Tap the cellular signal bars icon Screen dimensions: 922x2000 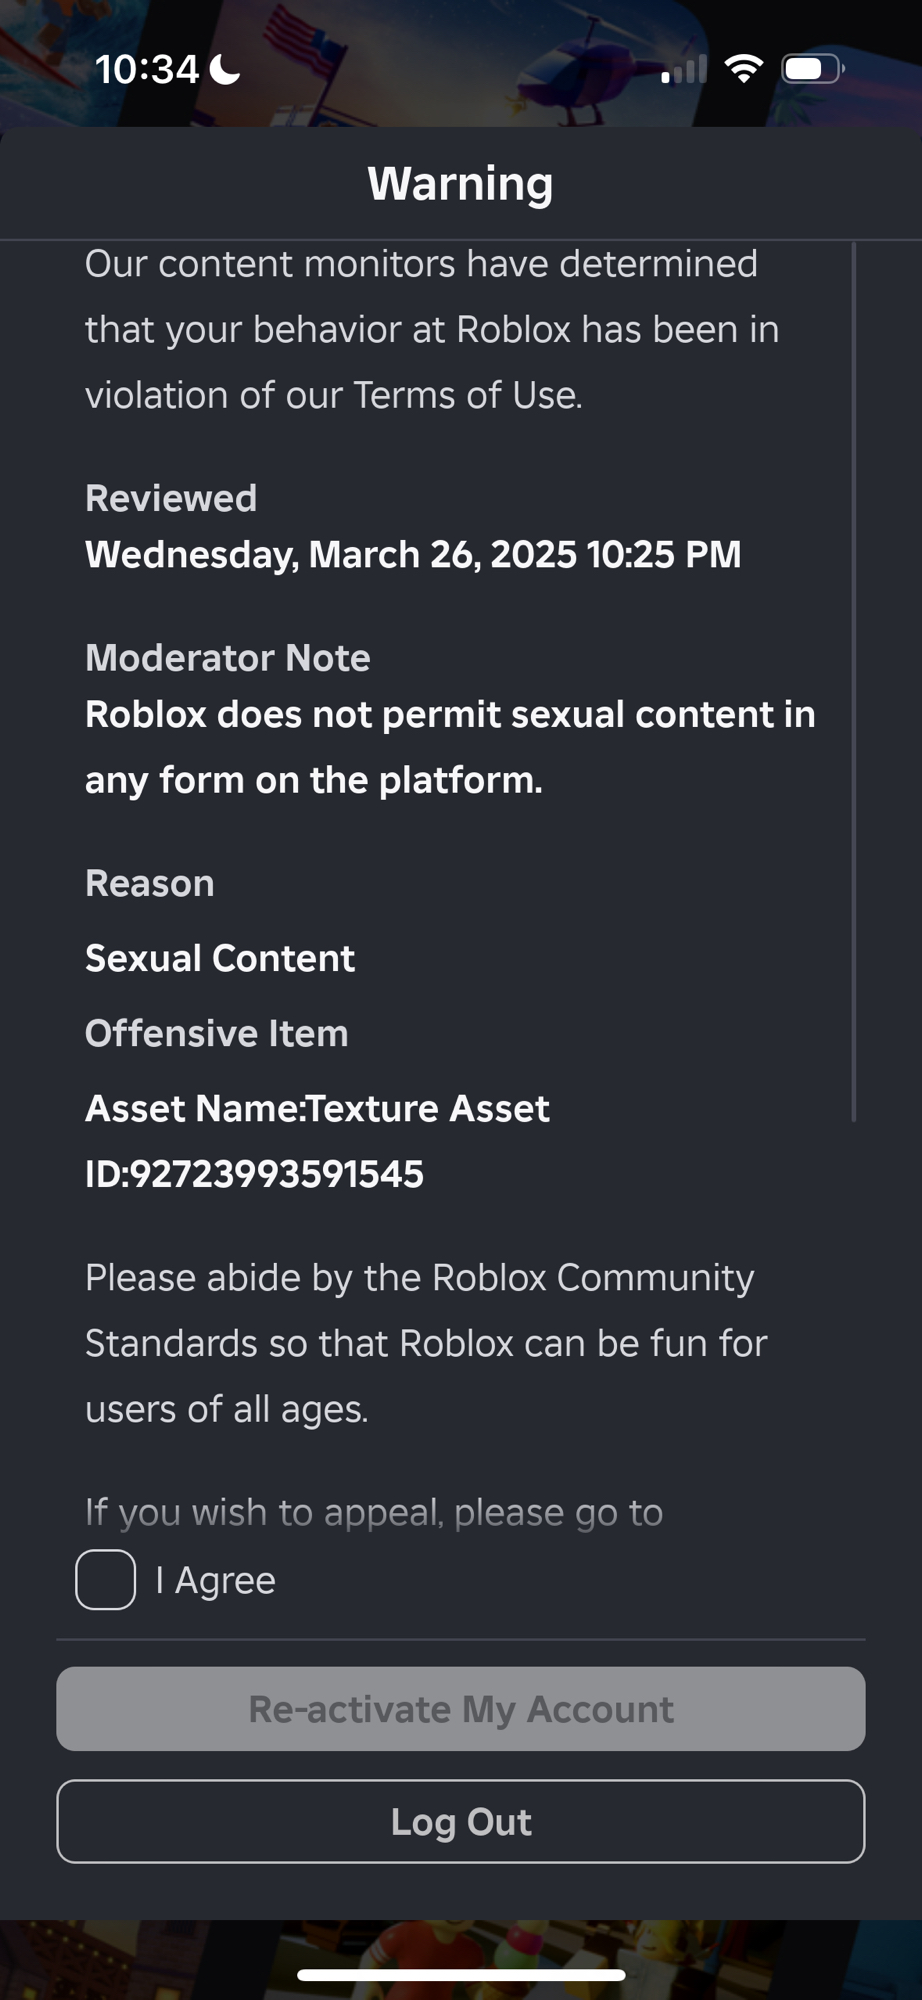pyautogui.click(x=684, y=70)
